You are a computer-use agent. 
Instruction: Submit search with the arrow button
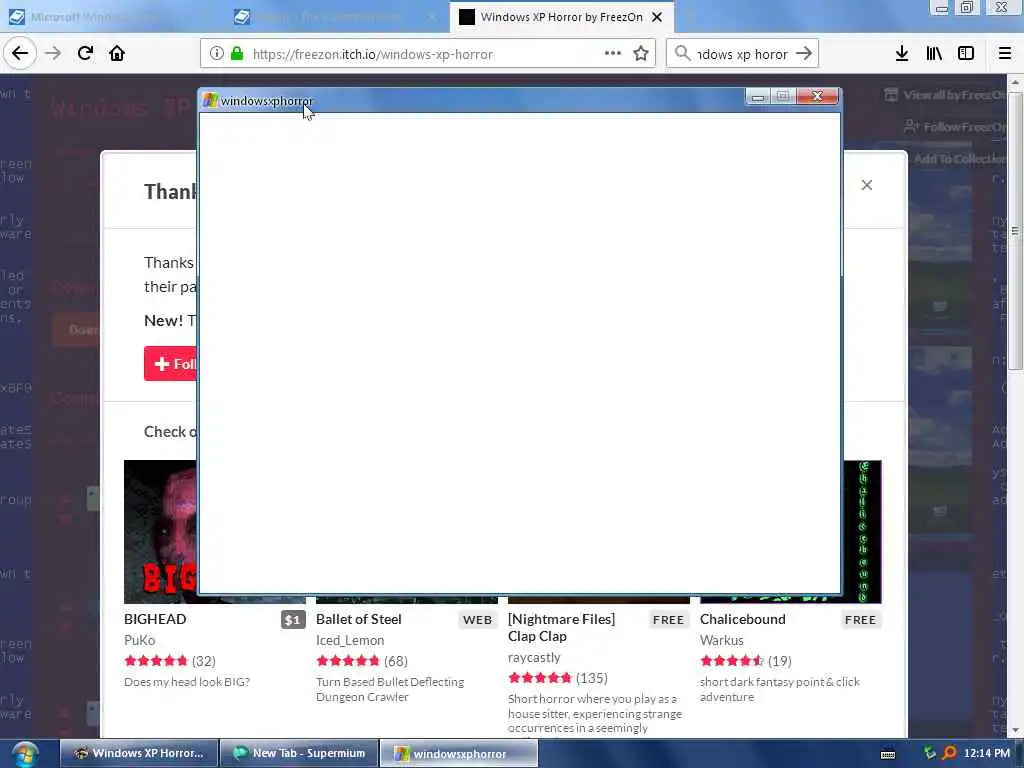pyautogui.click(x=804, y=53)
